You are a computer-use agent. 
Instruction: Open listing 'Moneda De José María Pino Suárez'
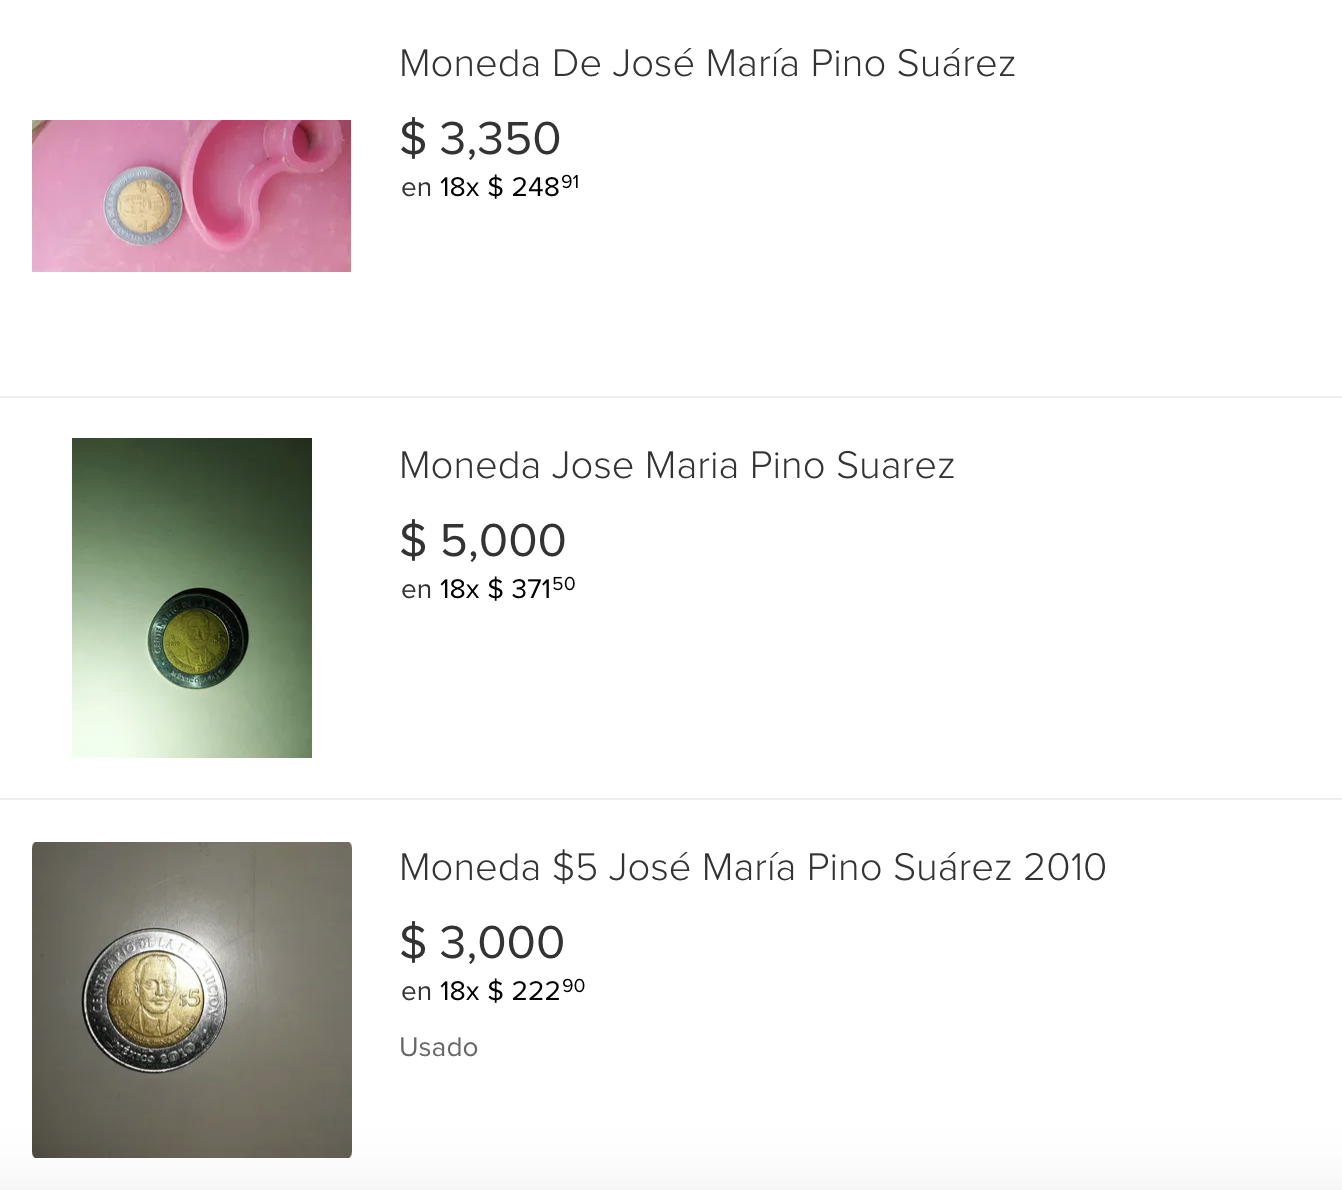tap(706, 64)
